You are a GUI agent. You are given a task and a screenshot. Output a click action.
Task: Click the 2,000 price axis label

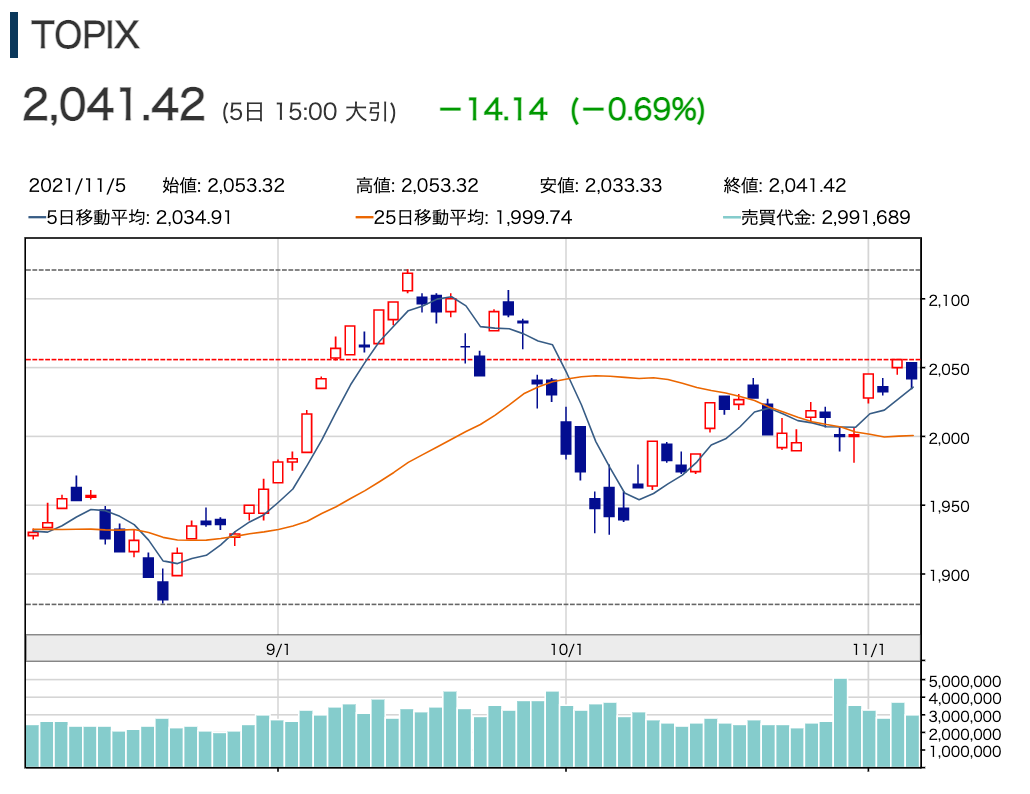(949, 438)
